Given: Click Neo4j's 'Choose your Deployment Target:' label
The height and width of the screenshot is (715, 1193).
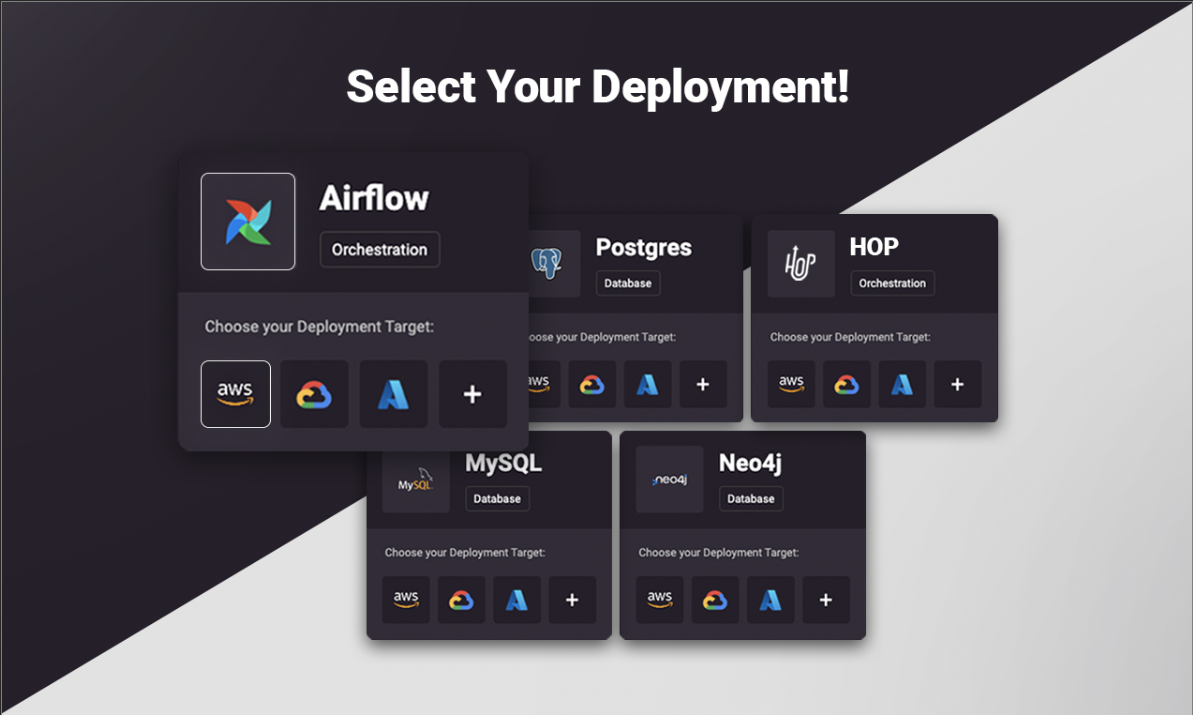Looking at the screenshot, I should 718,553.
